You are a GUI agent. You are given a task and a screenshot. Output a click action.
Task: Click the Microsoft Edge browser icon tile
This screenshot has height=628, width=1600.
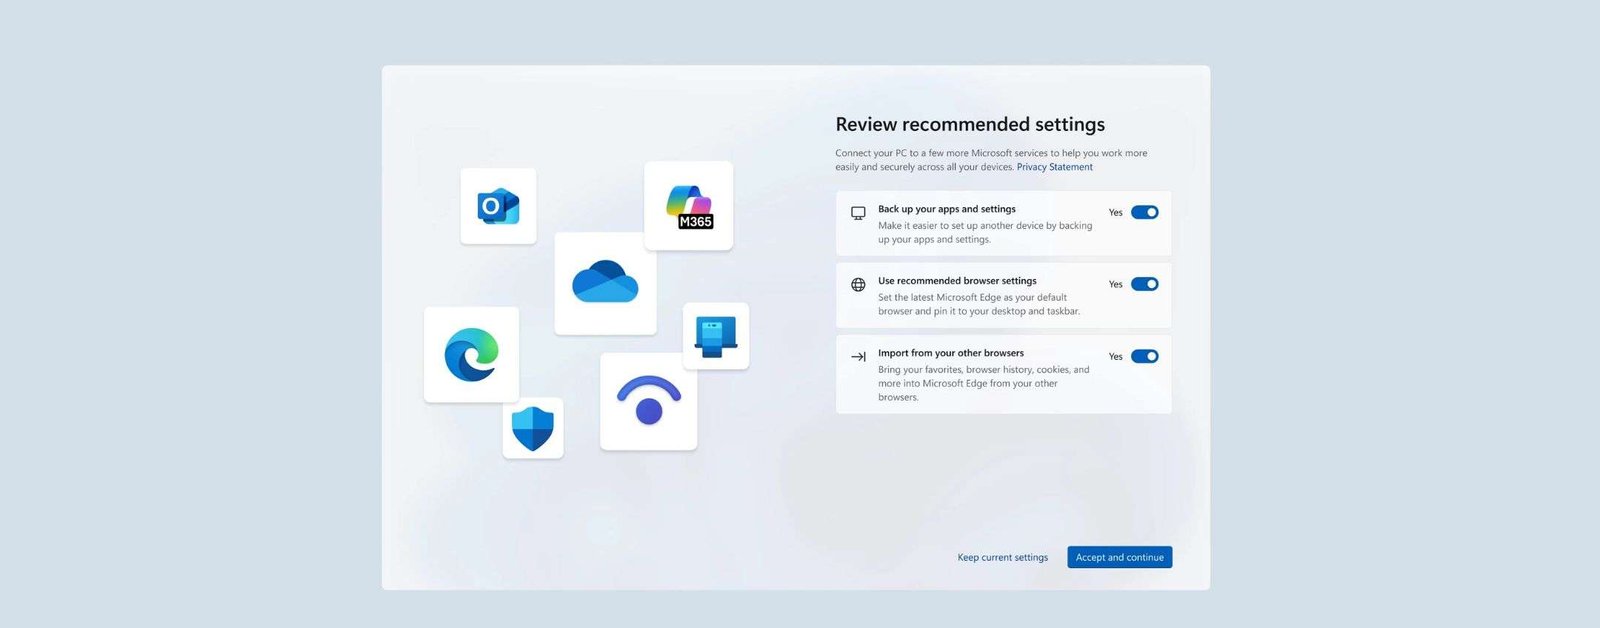point(472,355)
